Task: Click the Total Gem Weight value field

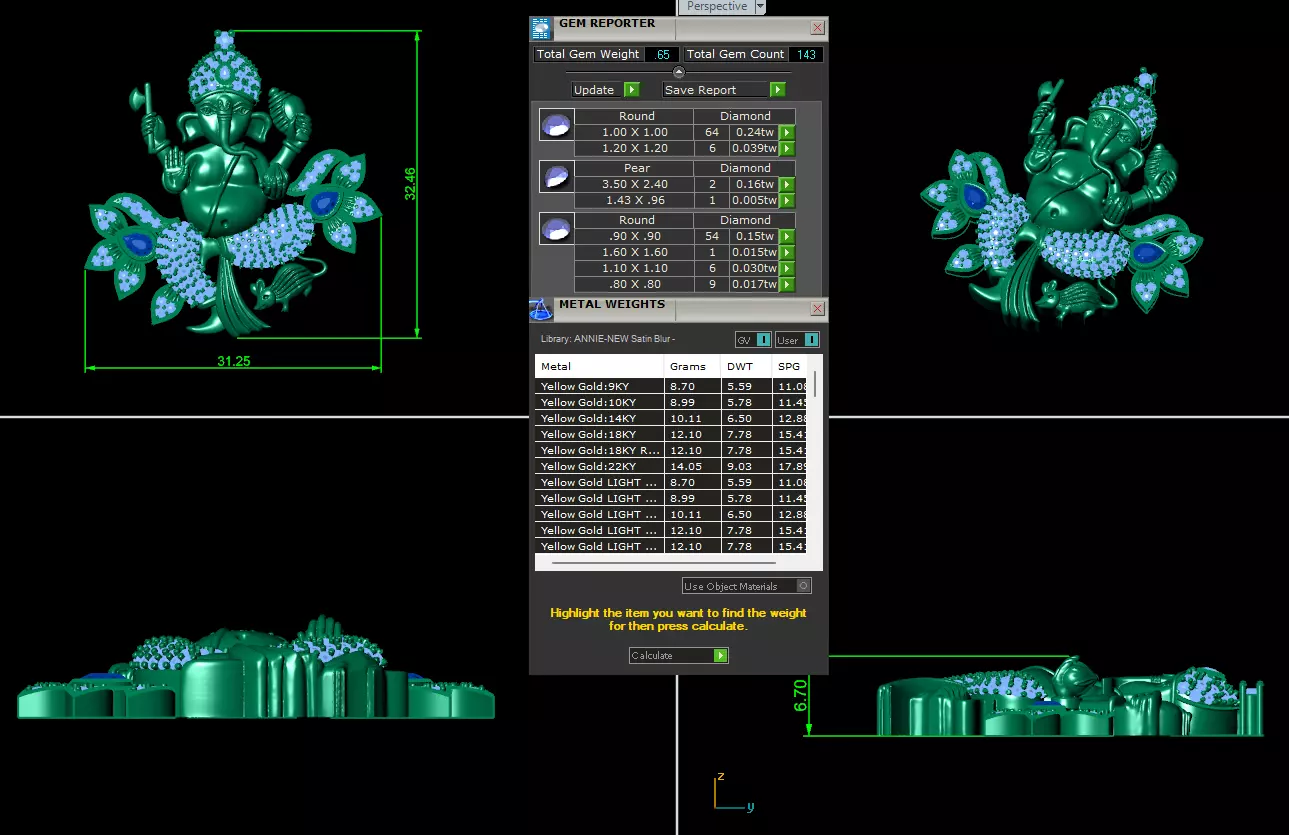Action: 661,55
